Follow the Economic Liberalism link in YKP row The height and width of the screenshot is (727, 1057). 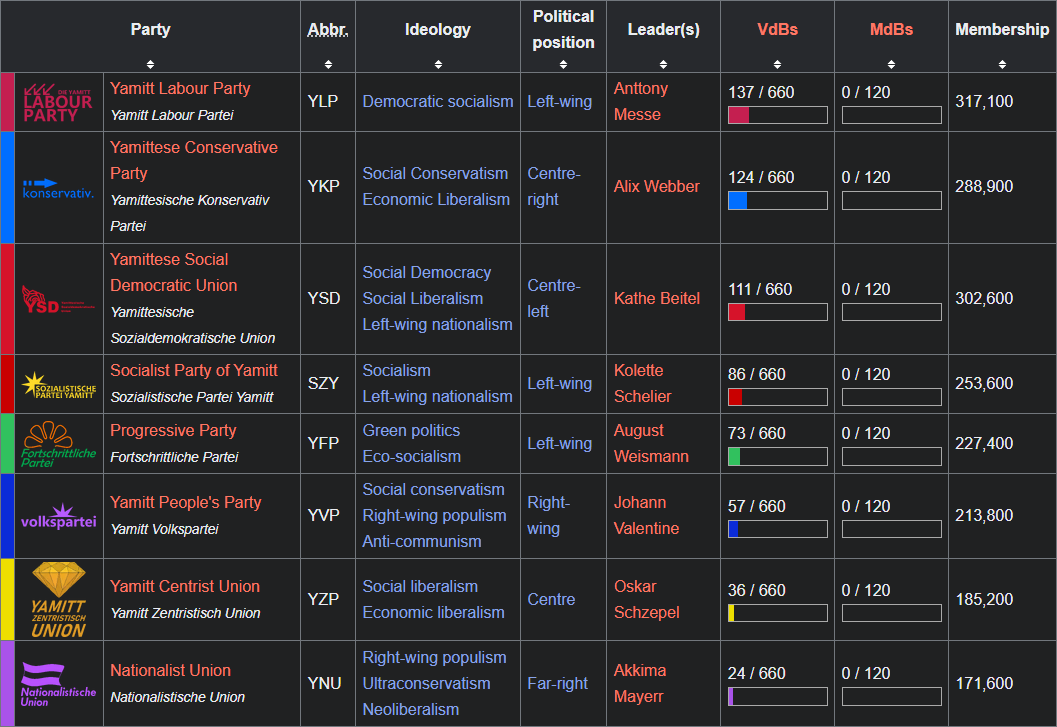click(x=436, y=200)
